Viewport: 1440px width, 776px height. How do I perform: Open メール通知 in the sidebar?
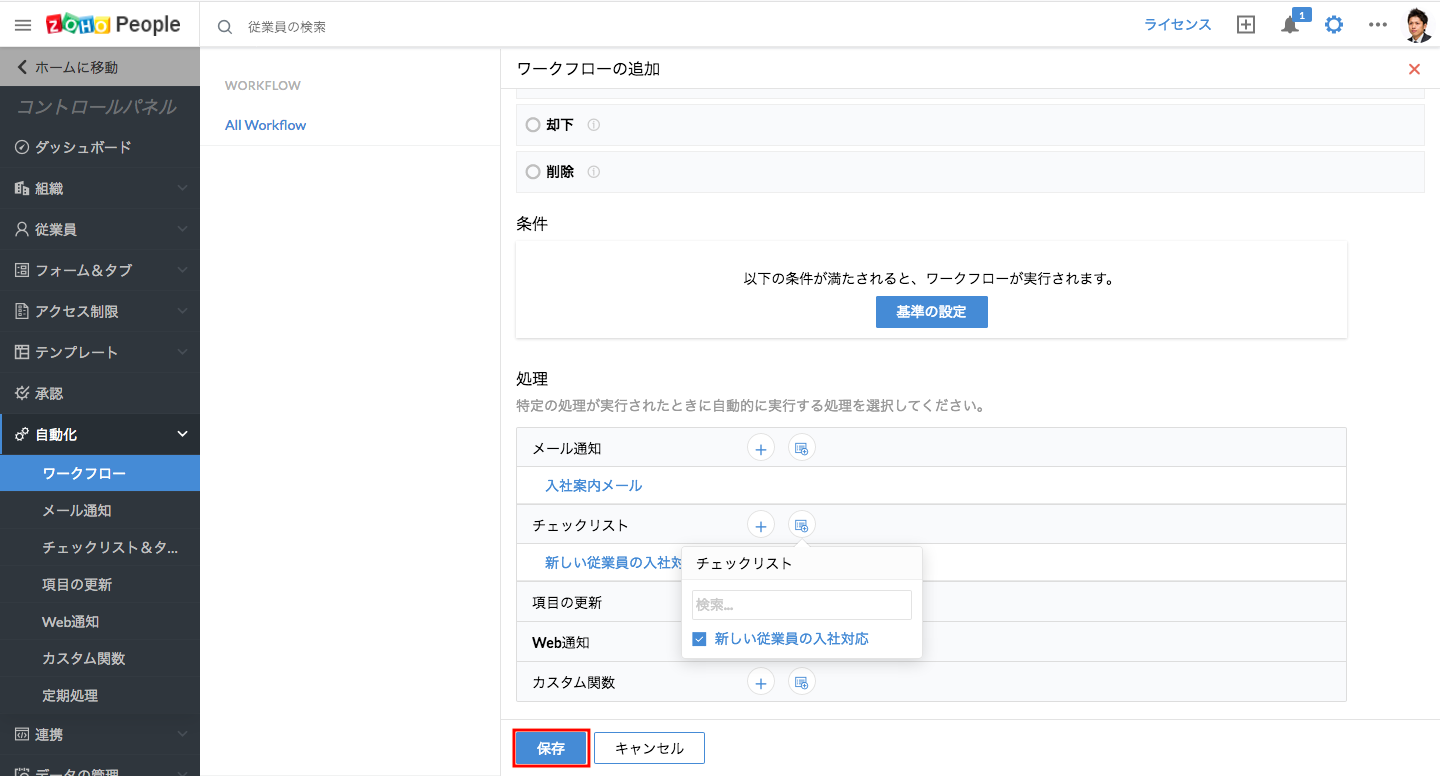pyautogui.click(x=77, y=510)
